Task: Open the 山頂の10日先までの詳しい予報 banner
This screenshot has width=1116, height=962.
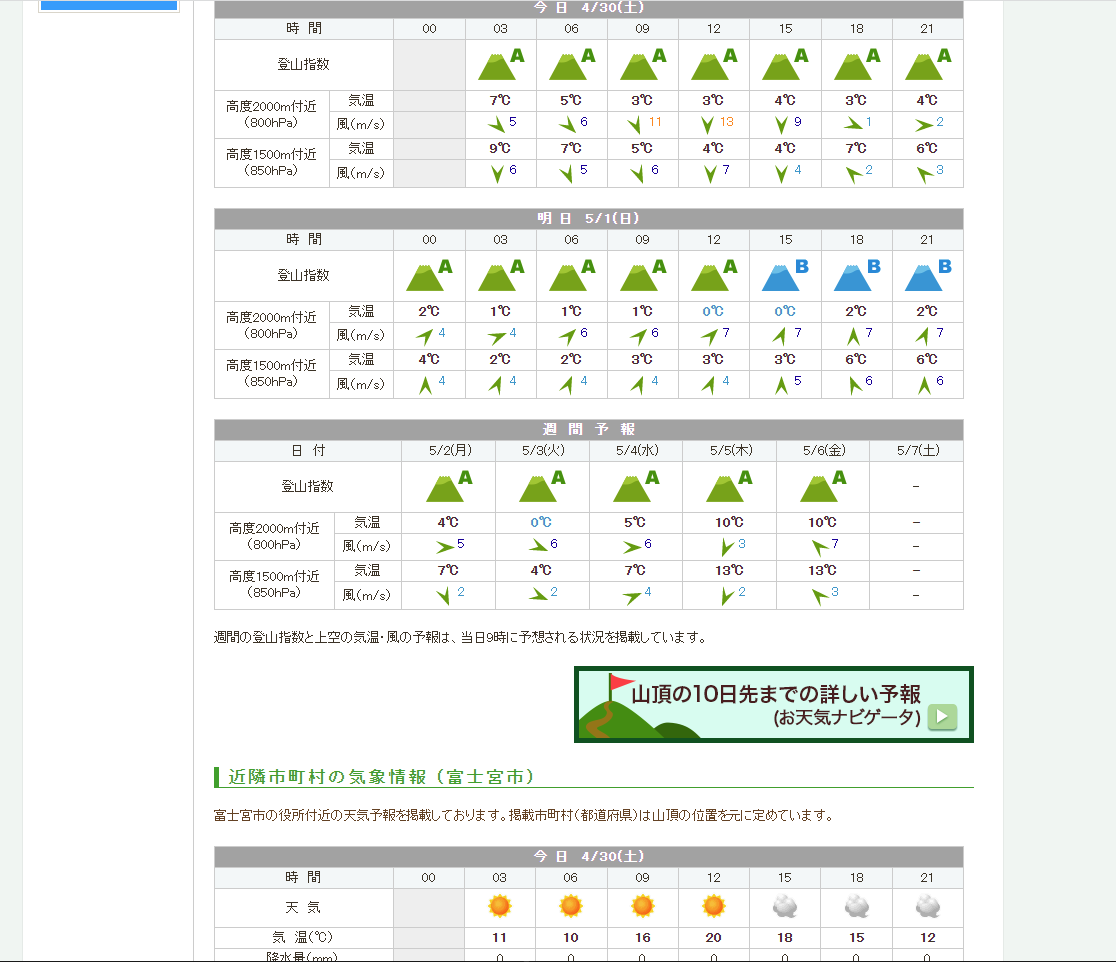Action: [773, 705]
